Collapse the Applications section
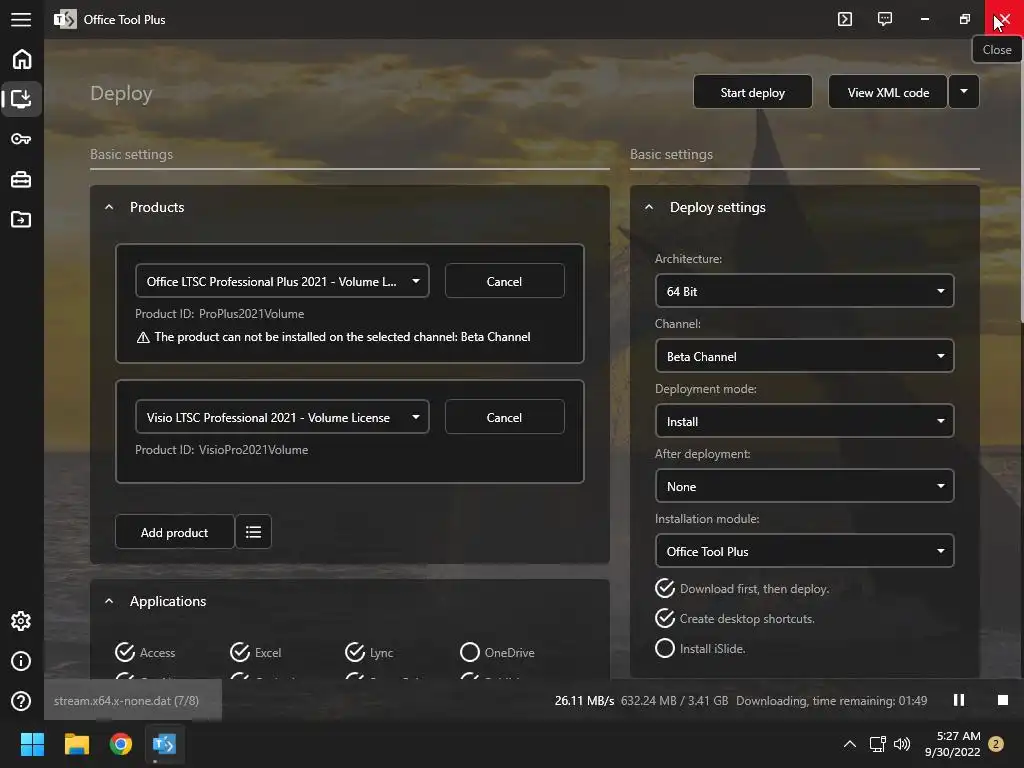Viewport: 1024px width, 768px height. pos(109,601)
